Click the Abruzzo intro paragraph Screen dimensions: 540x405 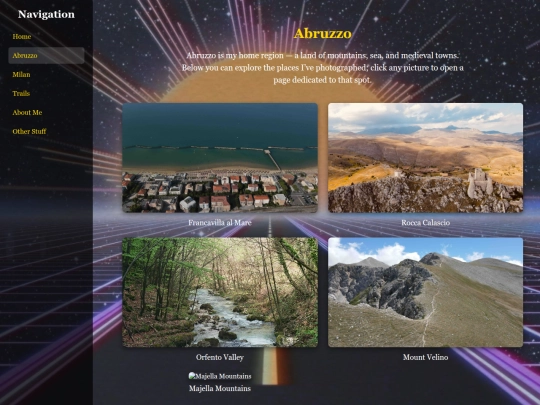pyautogui.click(x=323, y=68)
